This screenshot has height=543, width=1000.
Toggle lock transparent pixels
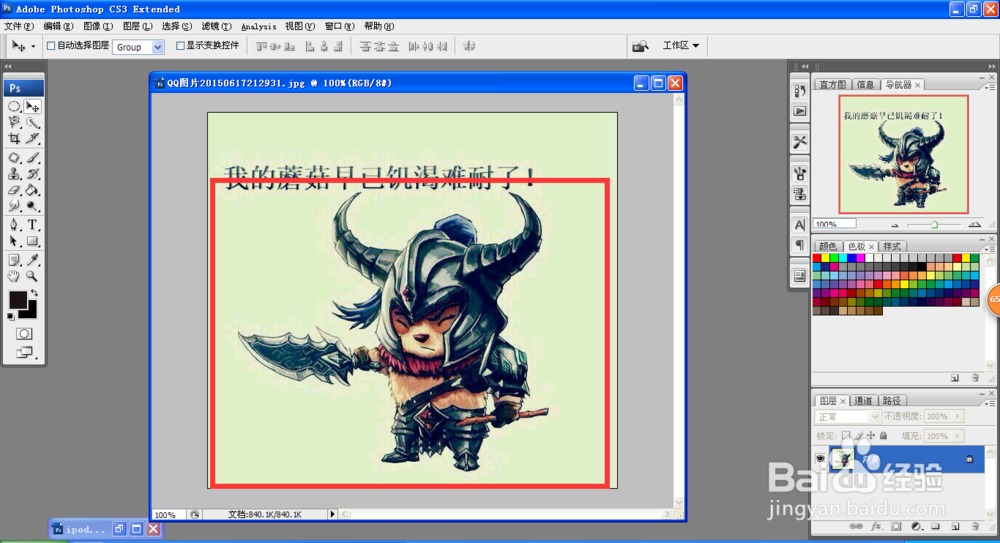pos(846,436)
